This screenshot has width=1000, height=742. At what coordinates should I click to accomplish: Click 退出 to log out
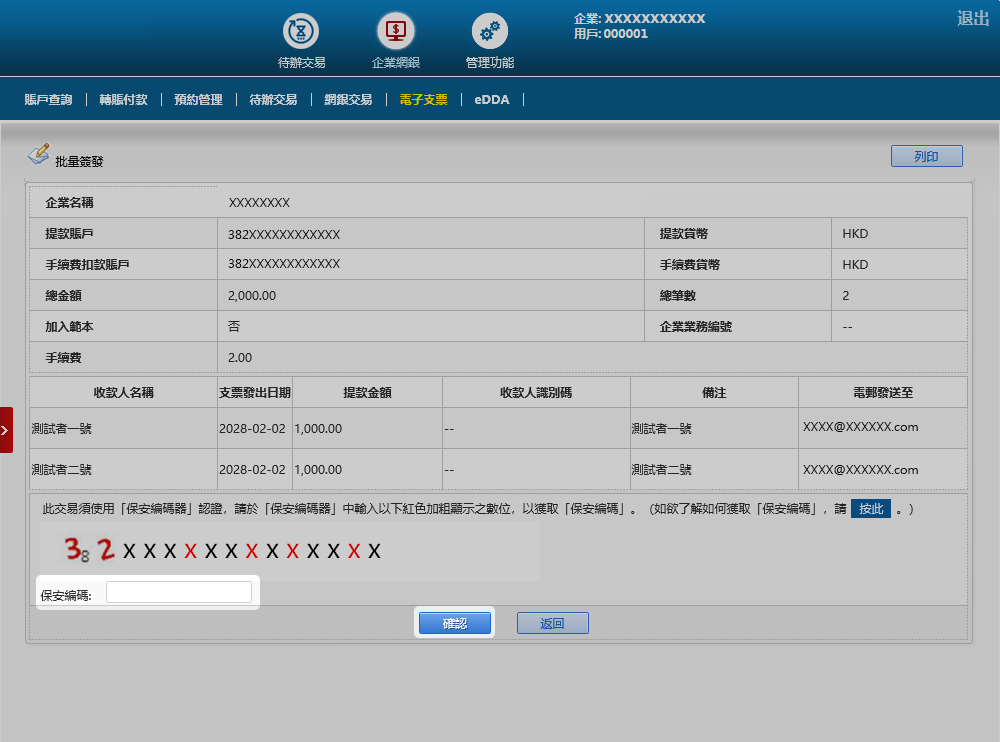tap(972, 18)
